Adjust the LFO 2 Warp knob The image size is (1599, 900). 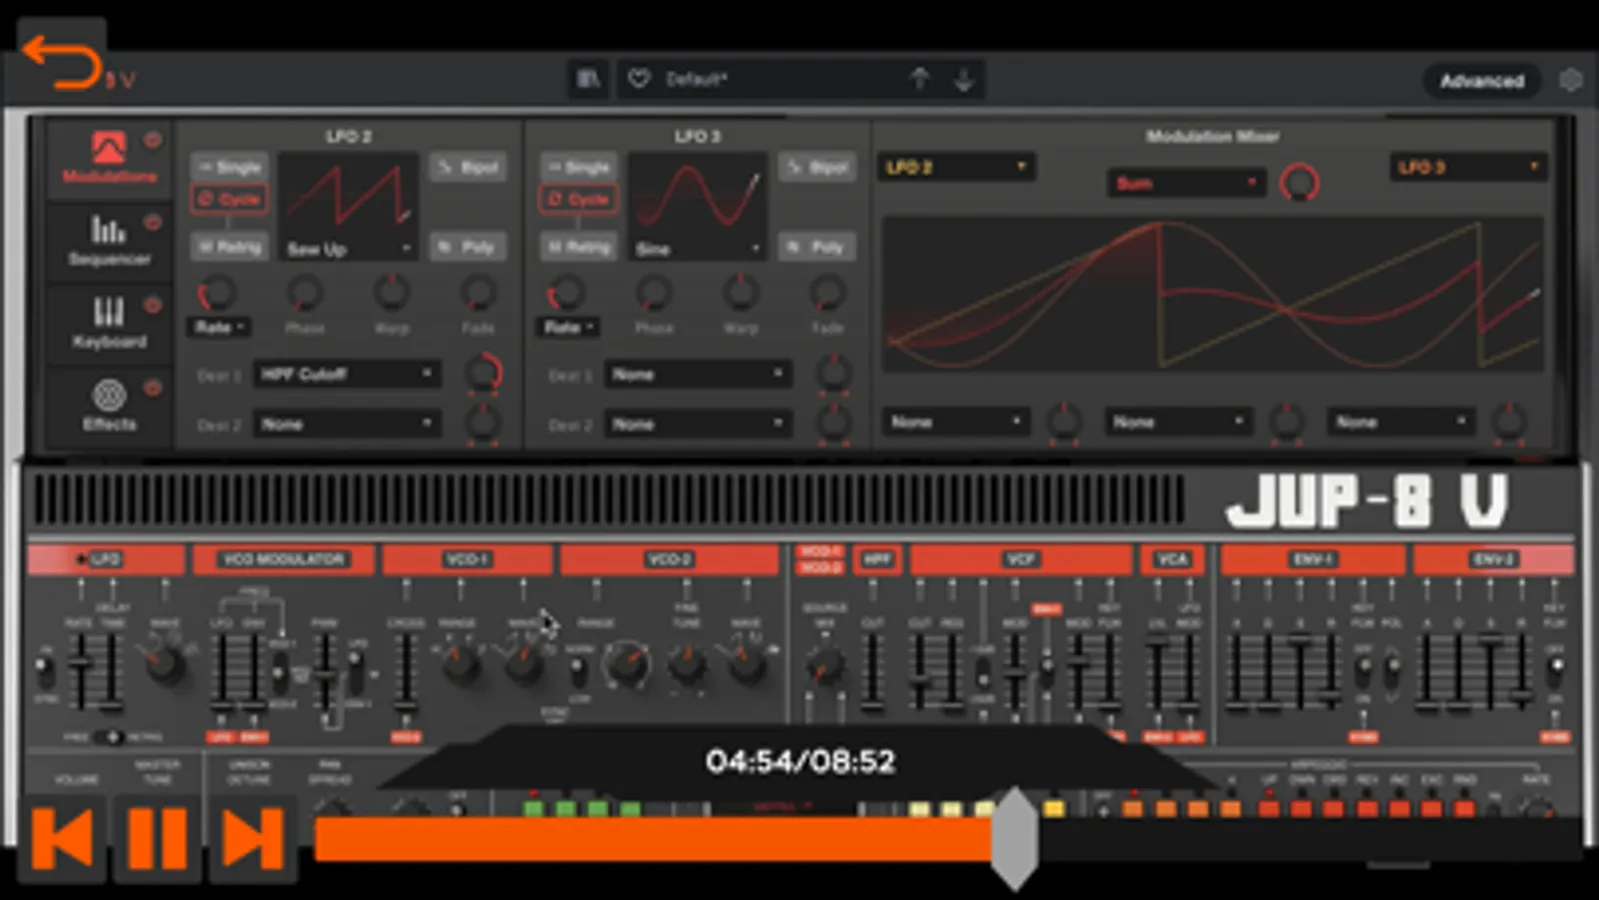click(391, 293)
